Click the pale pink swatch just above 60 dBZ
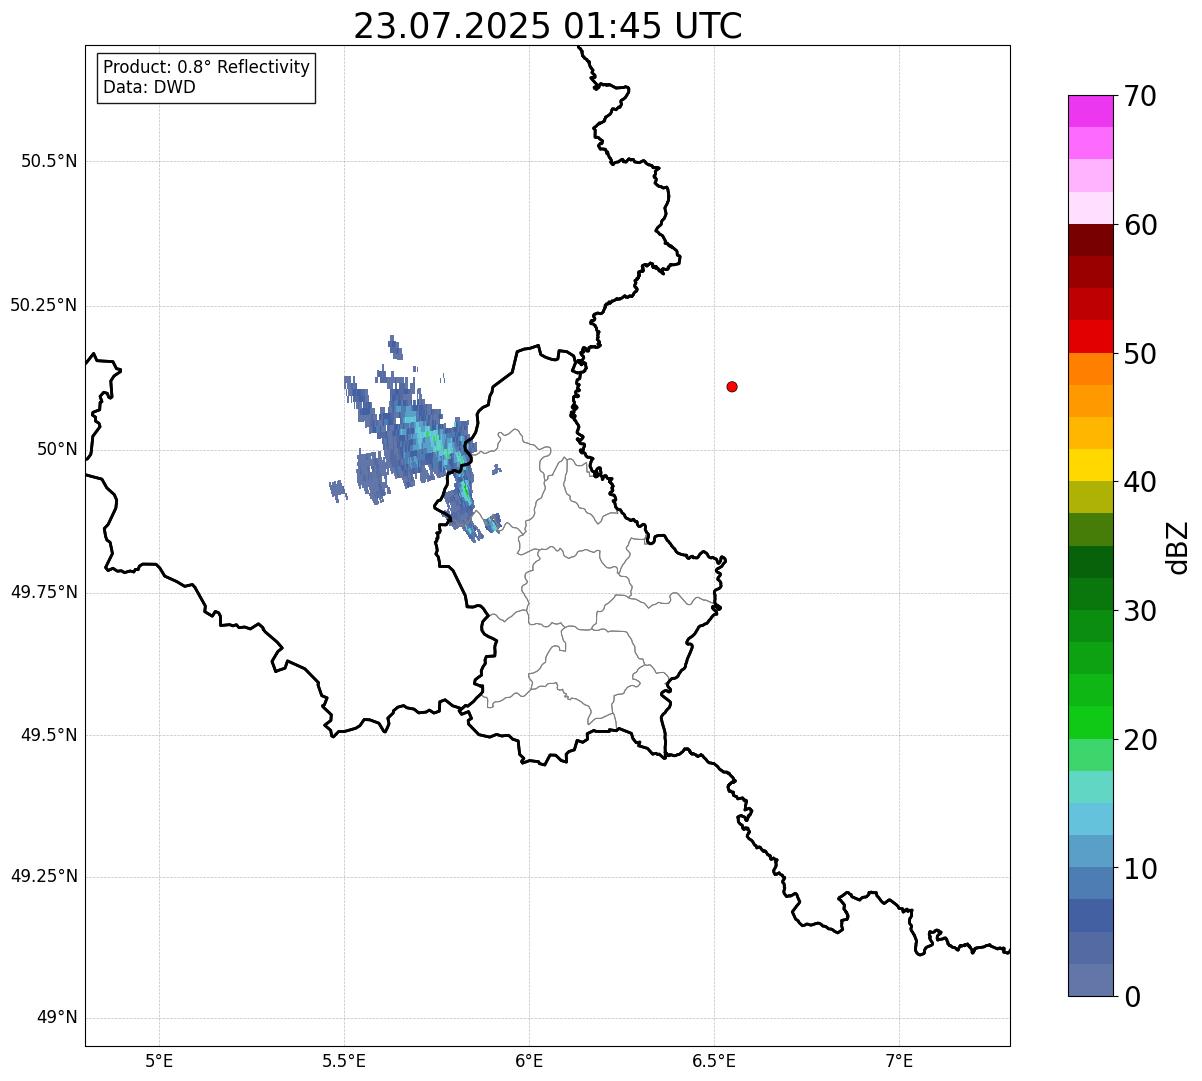Image resolution: width=1202 pixels, height=1081 pixels. point(1091,208)
